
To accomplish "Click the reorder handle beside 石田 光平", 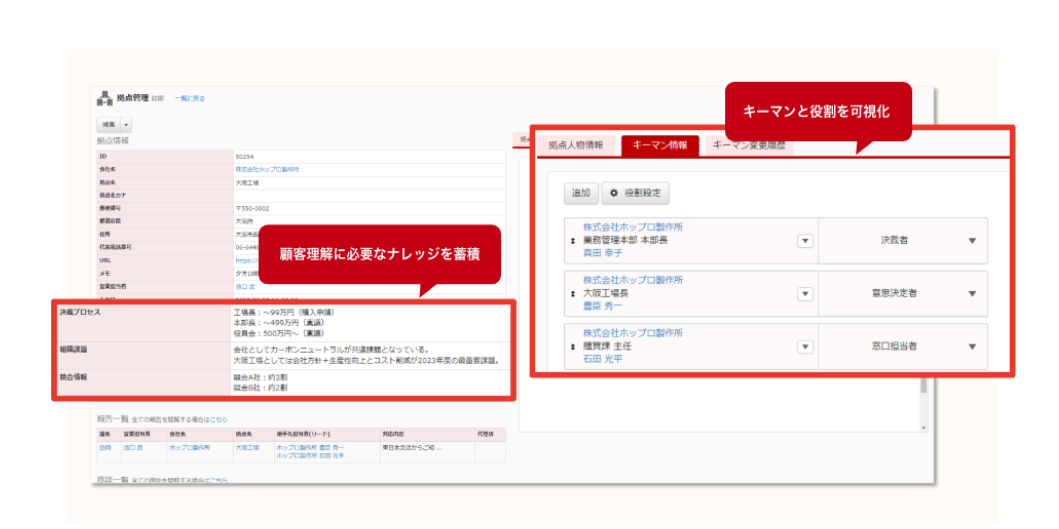I will point(573,347).
